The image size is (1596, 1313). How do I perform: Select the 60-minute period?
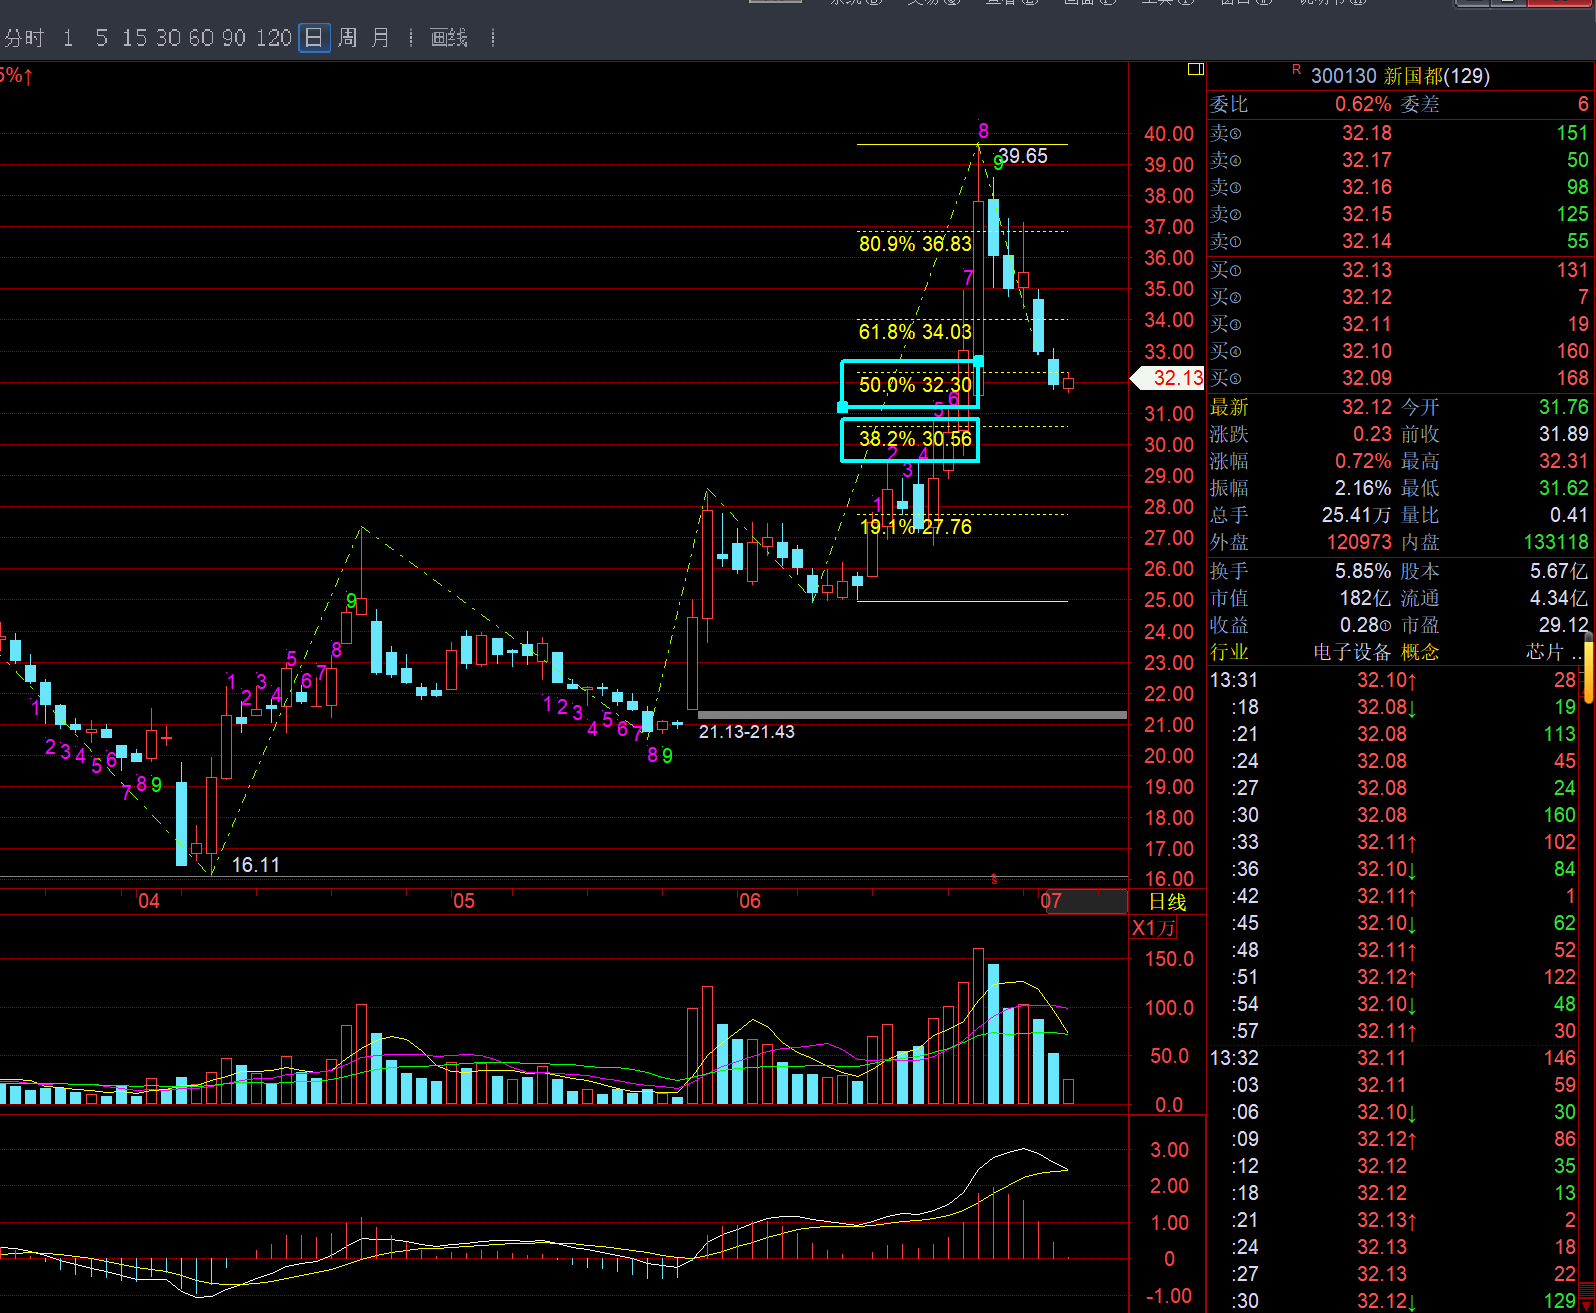point(201,38)
